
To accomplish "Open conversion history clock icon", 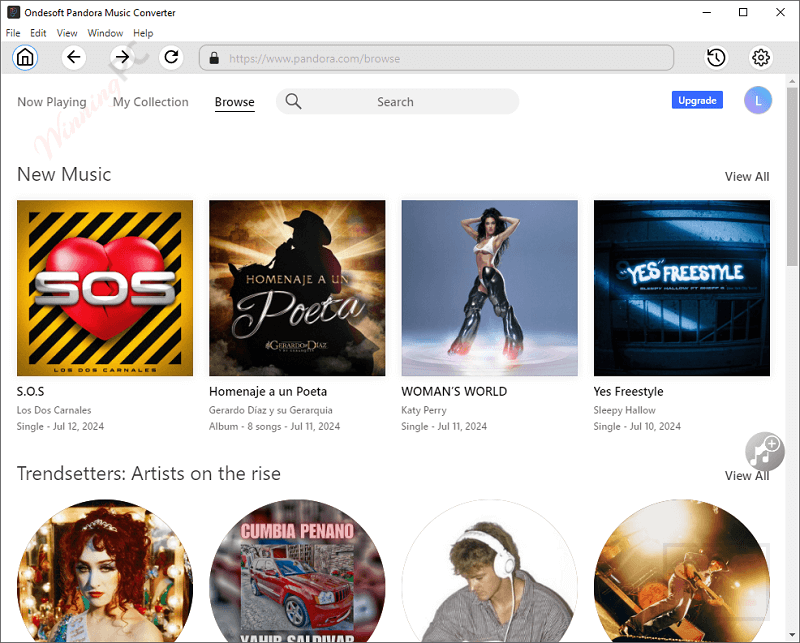I will pos(716,58).
